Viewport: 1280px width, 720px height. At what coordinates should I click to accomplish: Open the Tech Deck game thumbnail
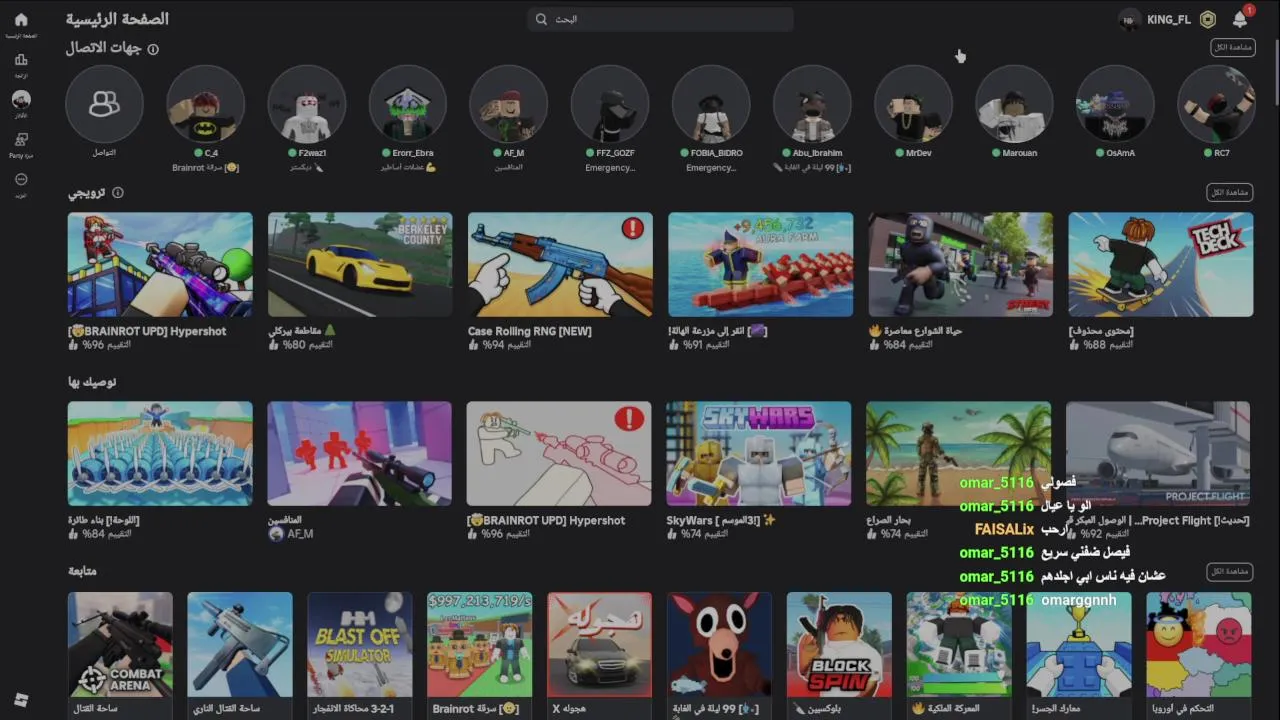click(1160, 264)
